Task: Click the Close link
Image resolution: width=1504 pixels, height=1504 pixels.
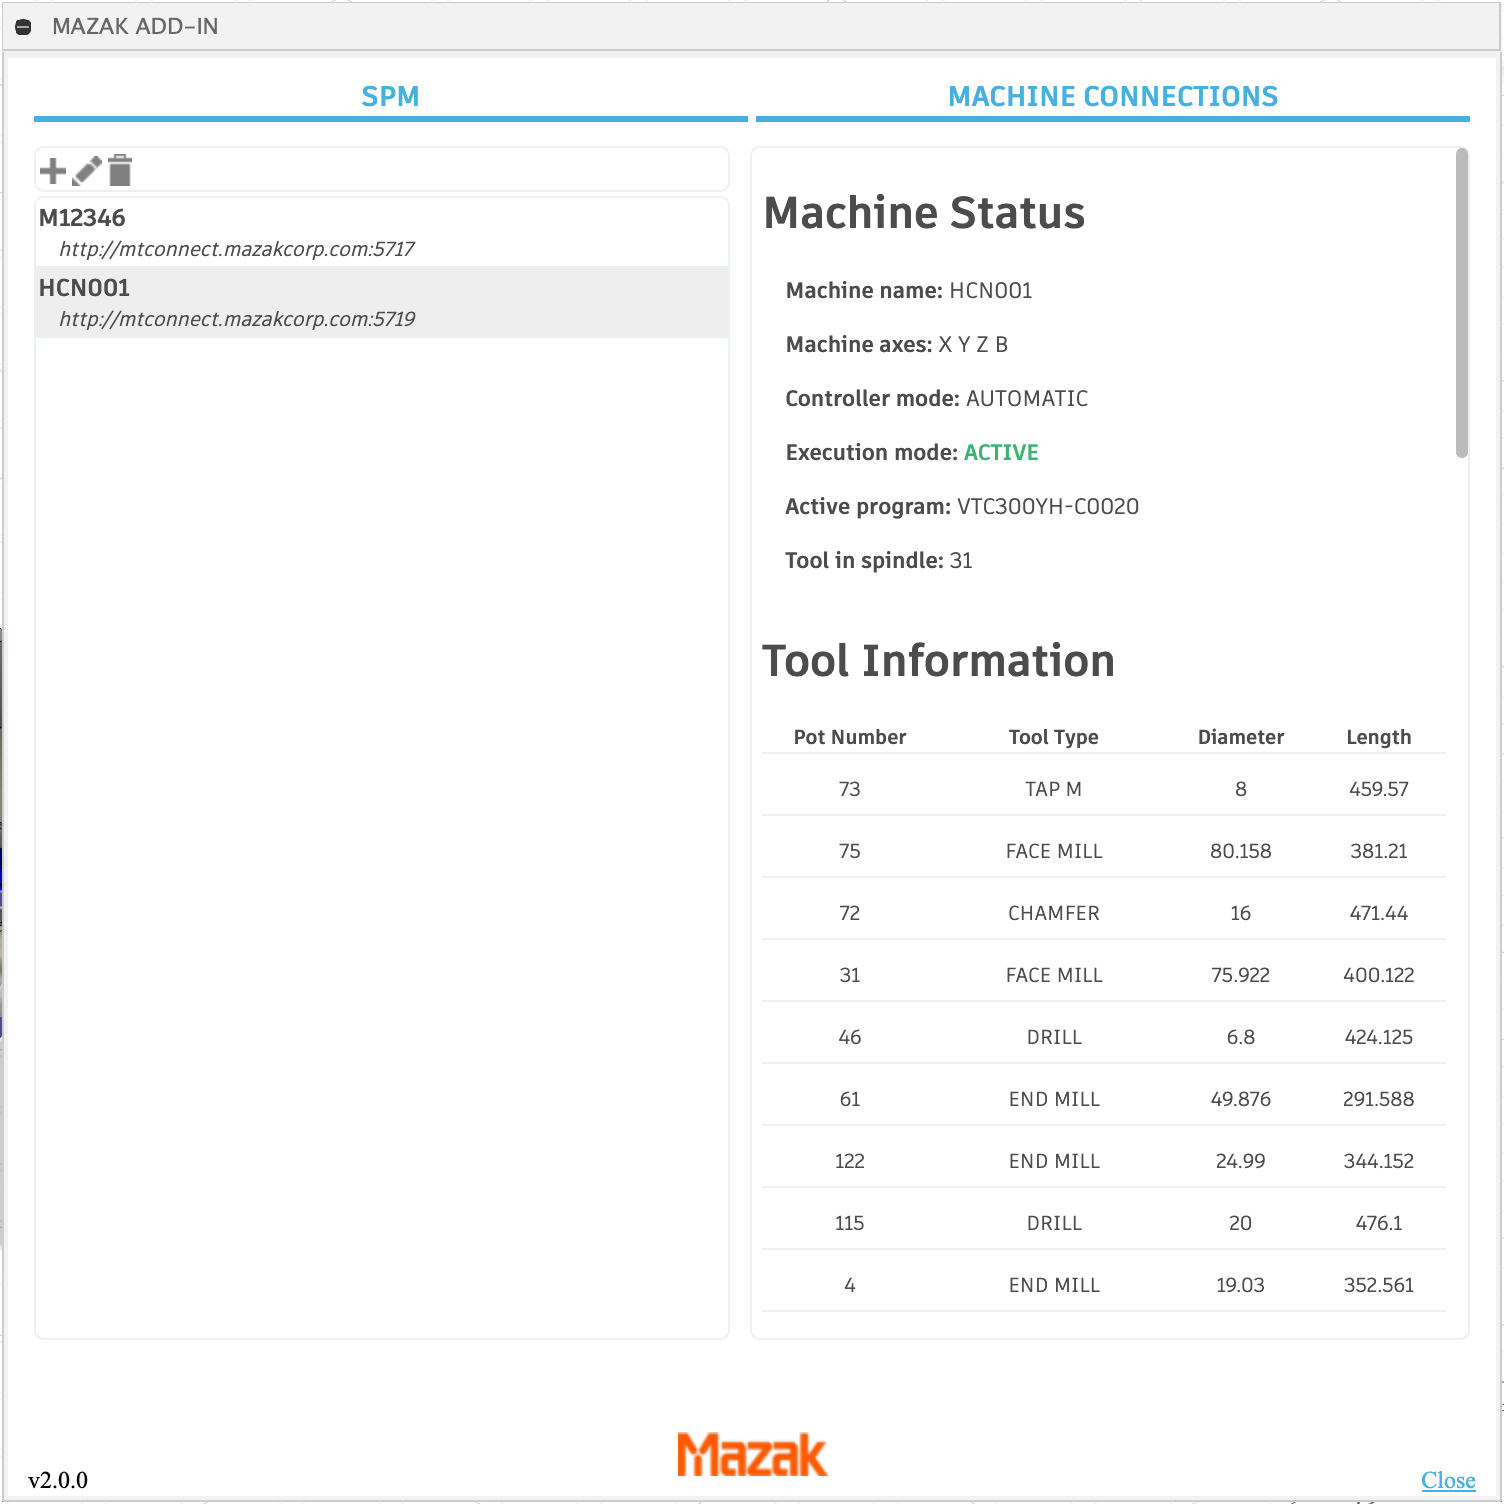Action: coord(1448,1480)
